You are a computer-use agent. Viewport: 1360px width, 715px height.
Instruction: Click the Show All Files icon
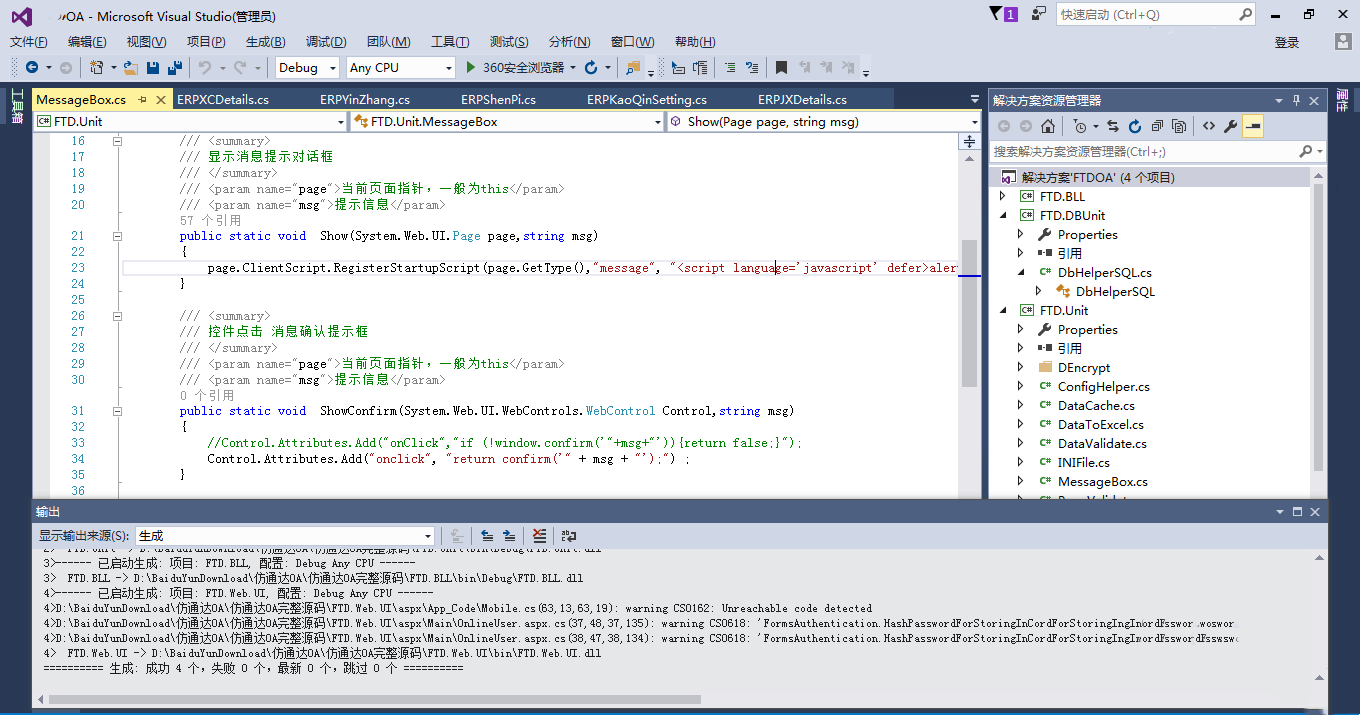(1179, 126)
